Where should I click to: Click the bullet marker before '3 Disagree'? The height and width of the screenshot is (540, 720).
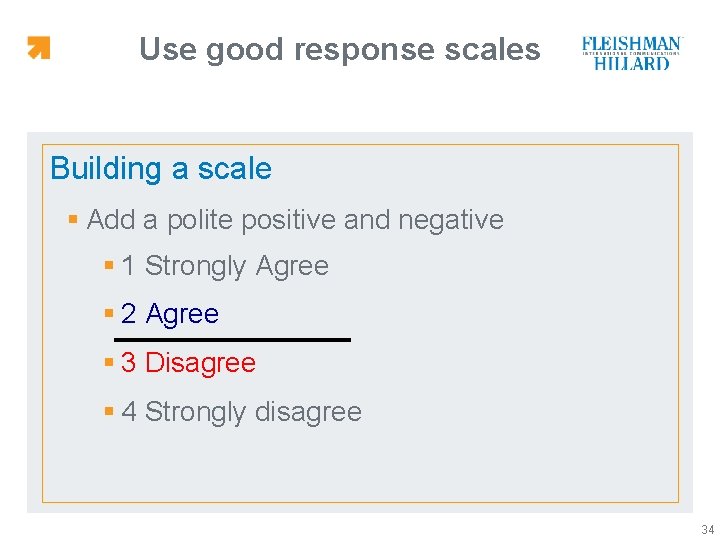(x=109, y=362)
